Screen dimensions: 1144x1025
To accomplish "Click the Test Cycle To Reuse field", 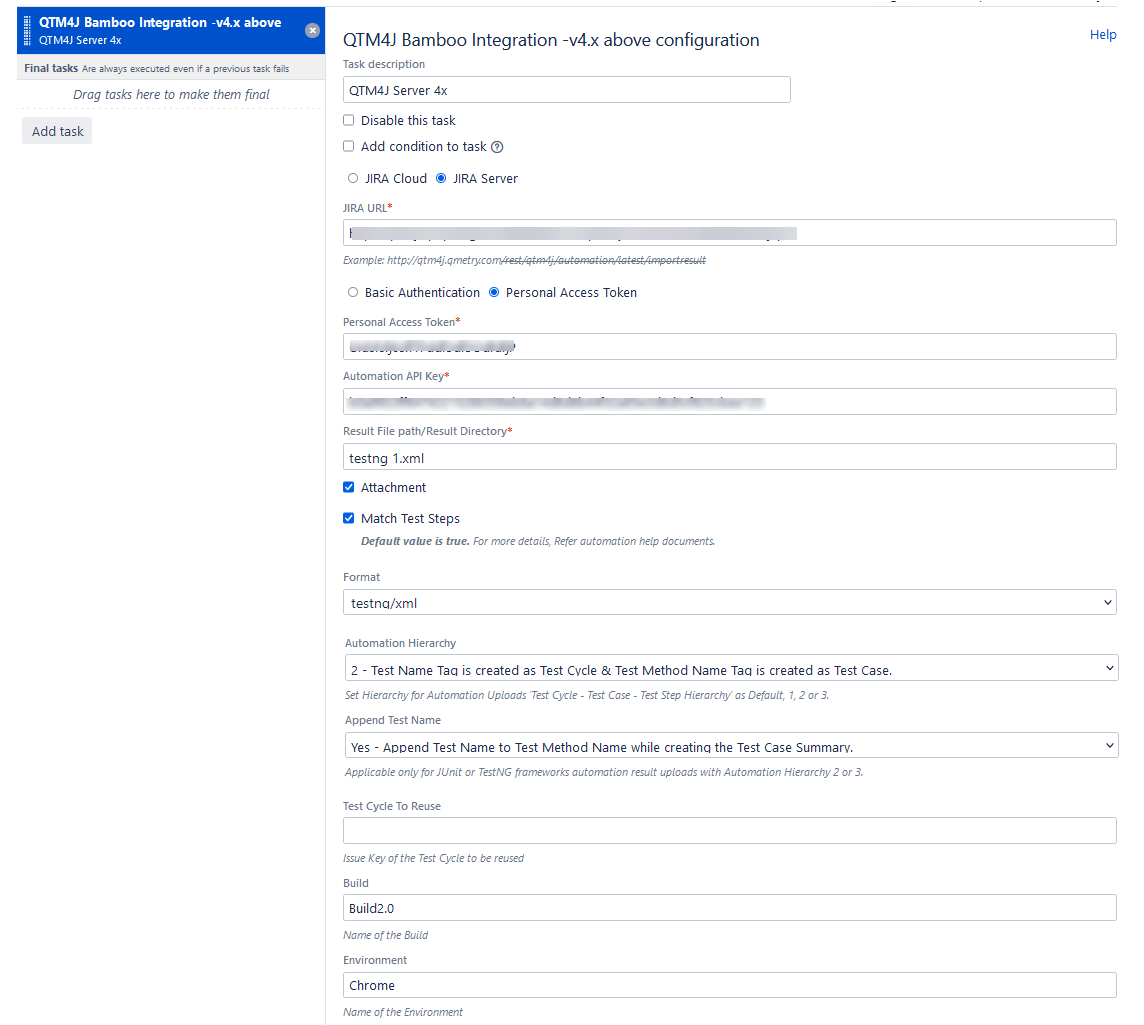I will click(x=730, y=830).
